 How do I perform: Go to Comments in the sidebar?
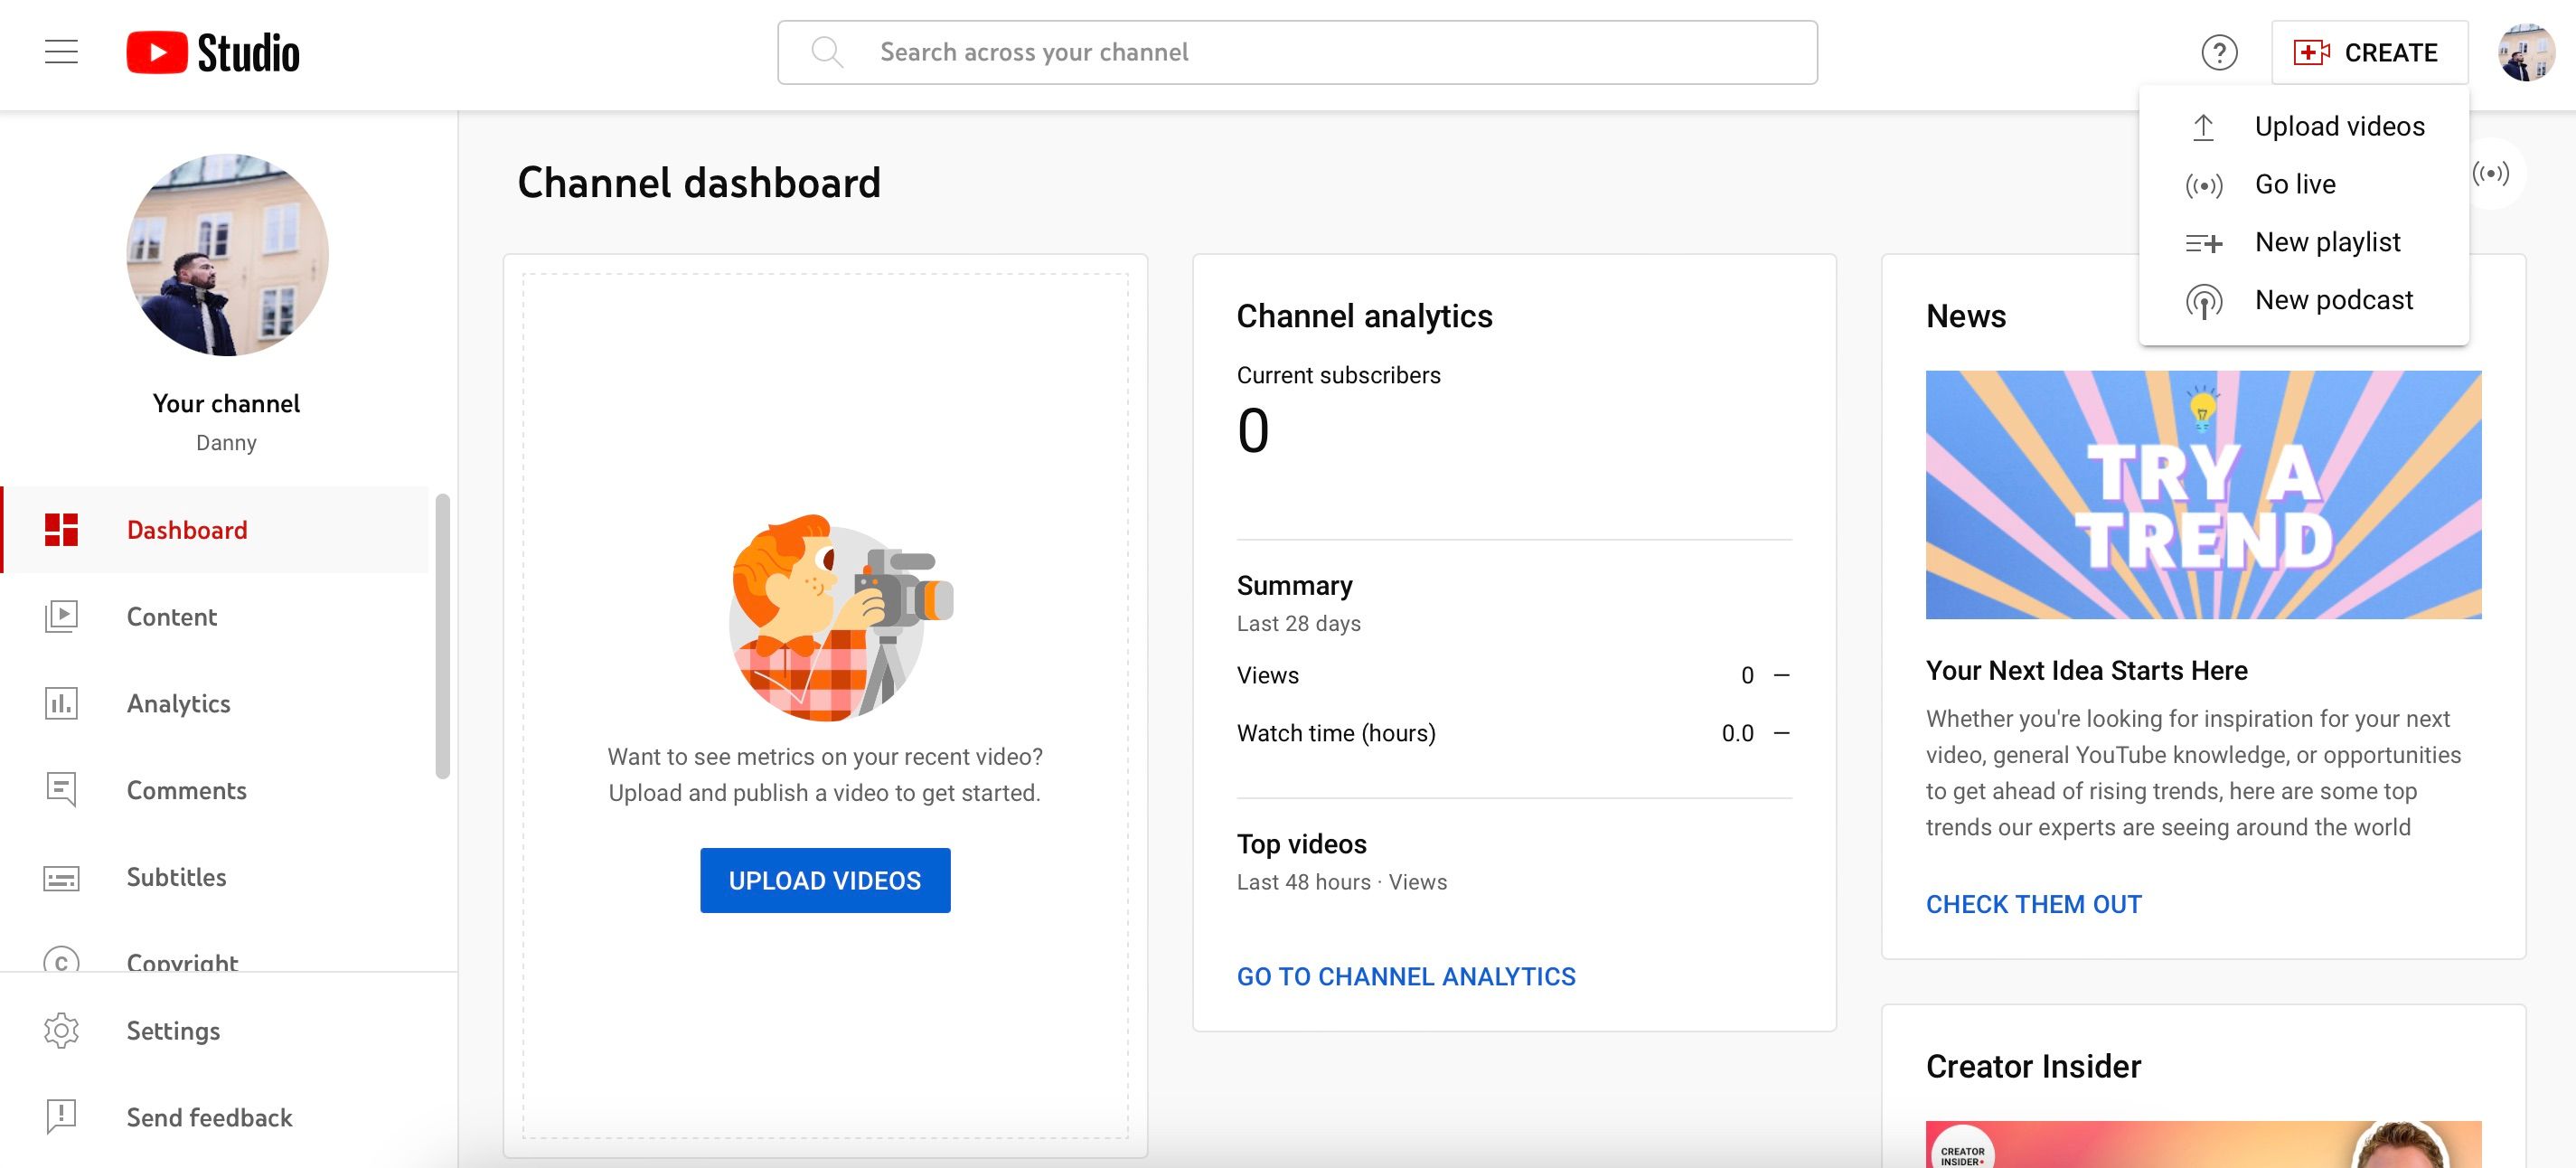click(186, 791)
